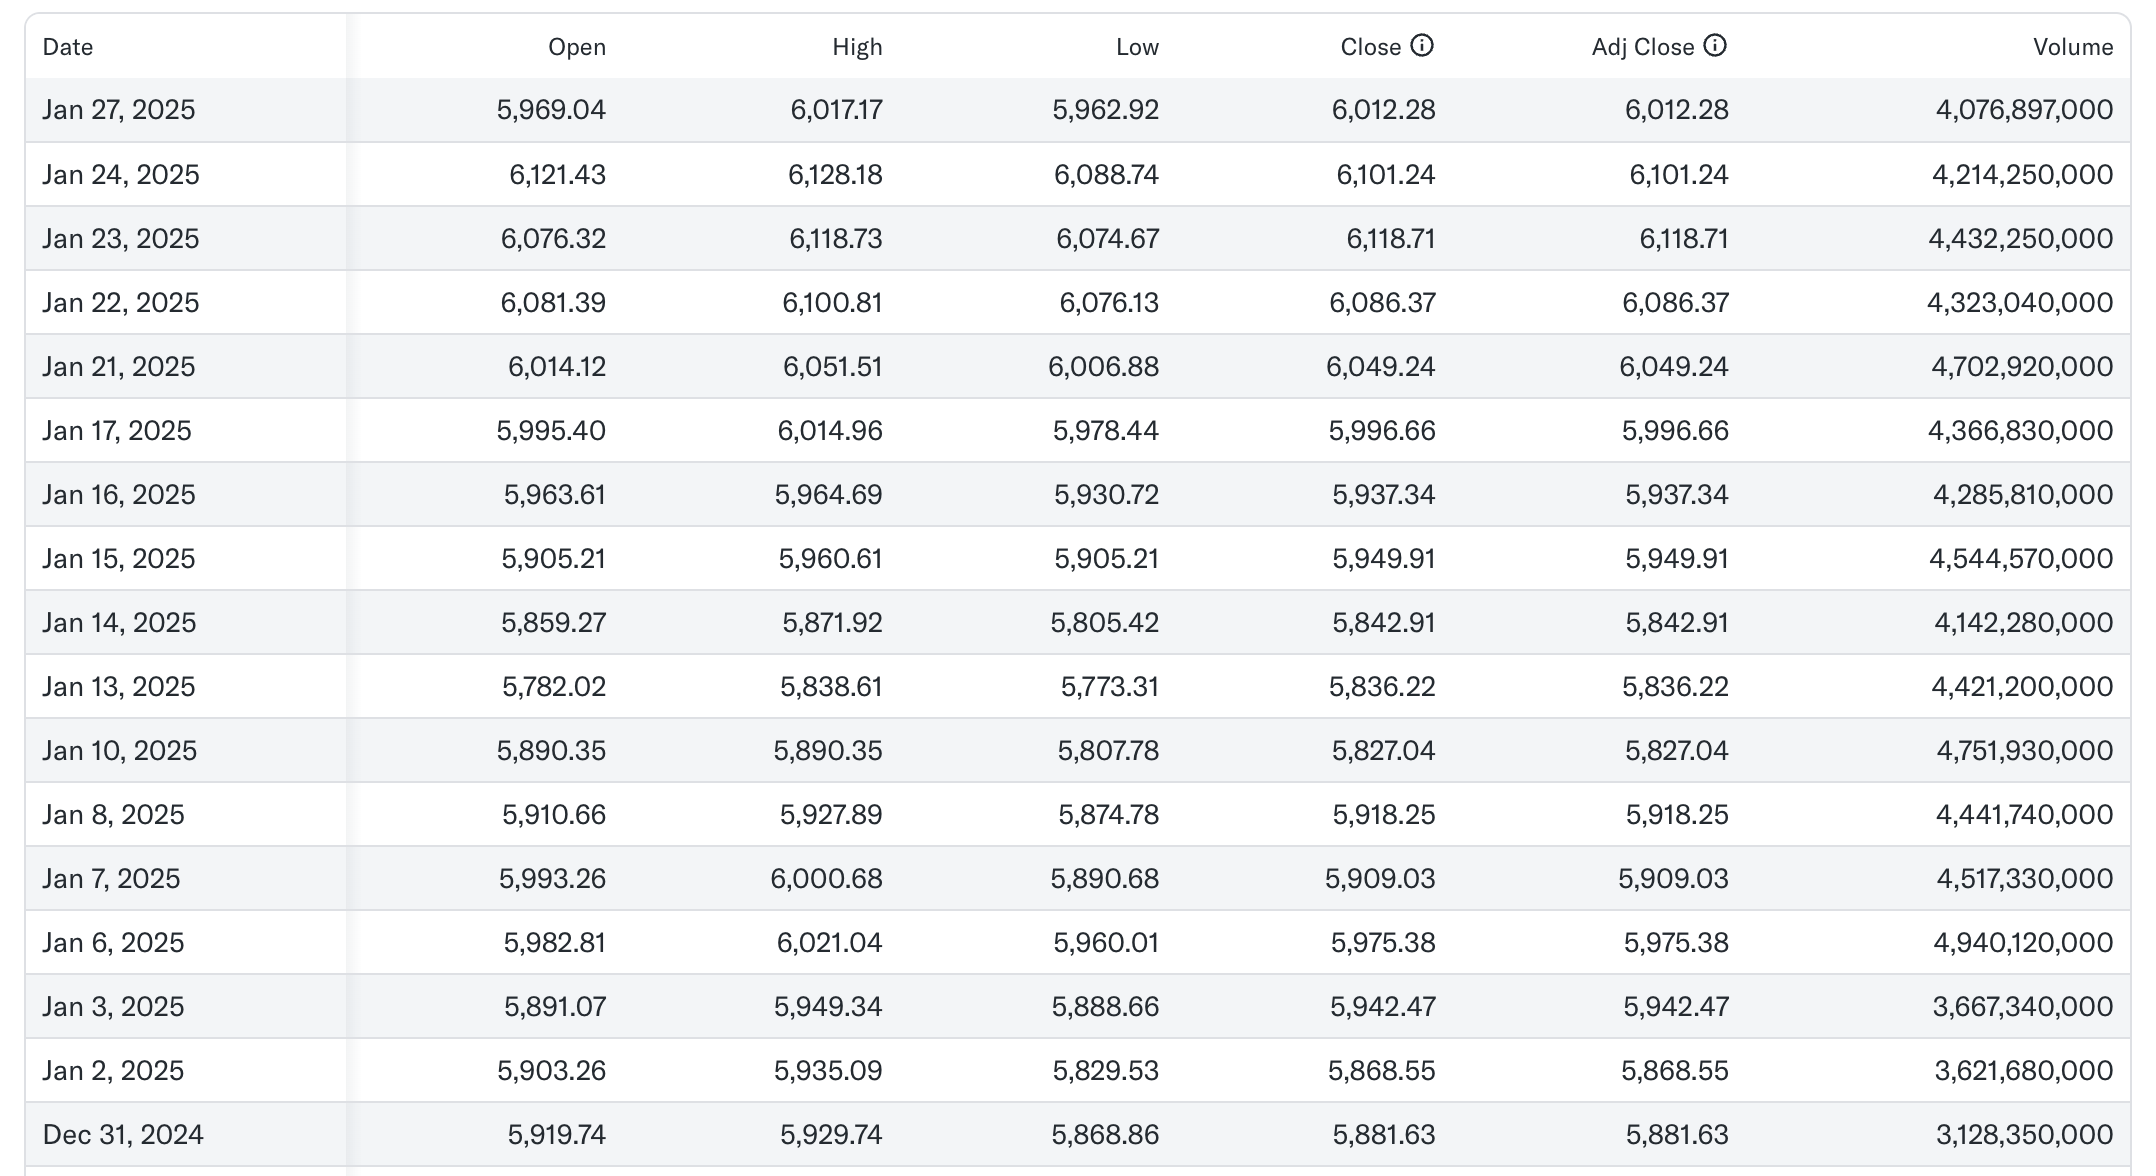Screen dimensions: 2156x1176
Task: Click the Low column header
Action: [1137, 47]
